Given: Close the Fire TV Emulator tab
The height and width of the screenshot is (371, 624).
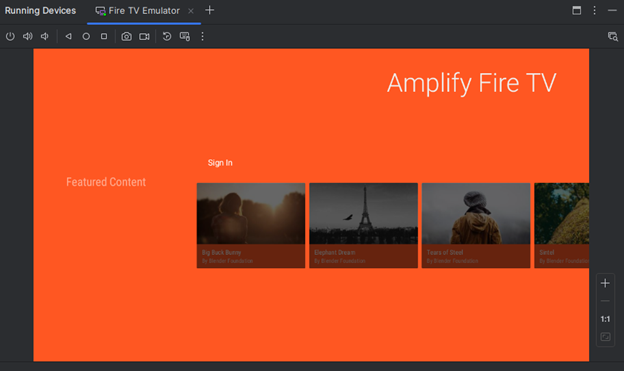Looking at the screenshot, I should click(x=191, y=11).
